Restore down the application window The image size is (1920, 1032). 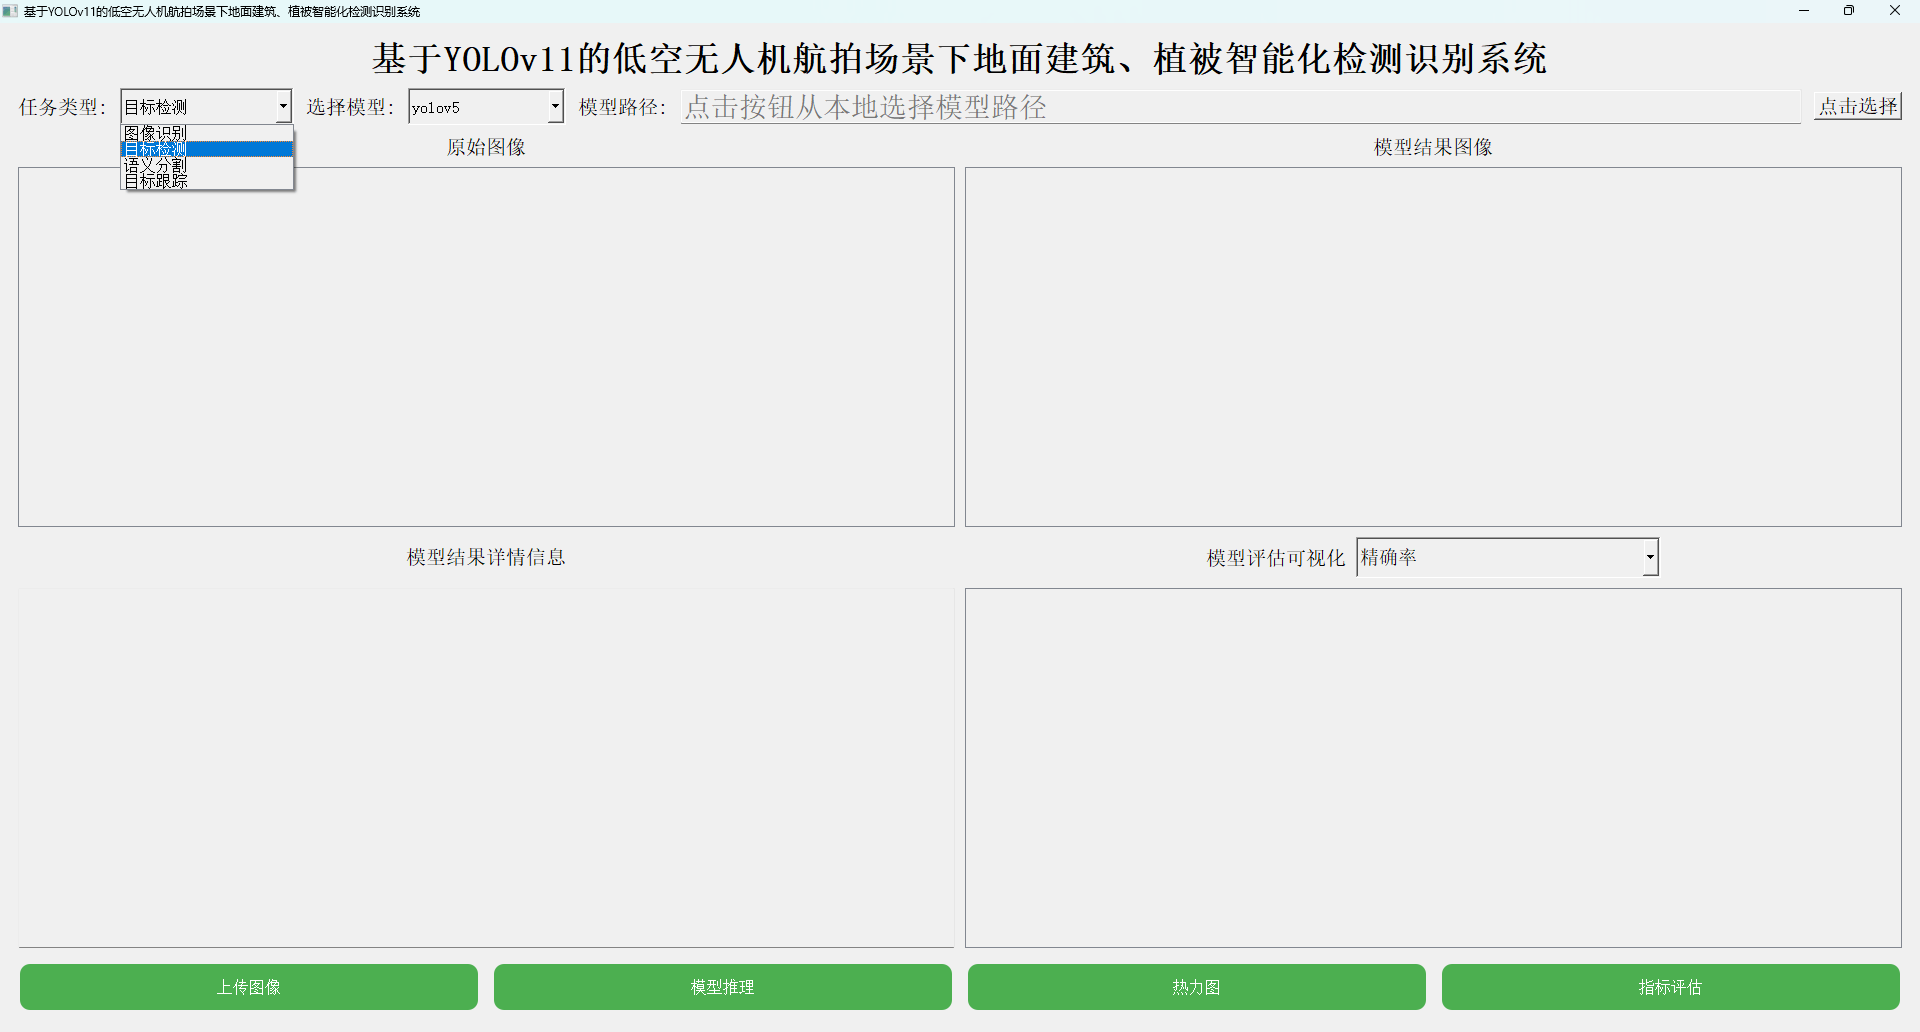click(1849, 11)
